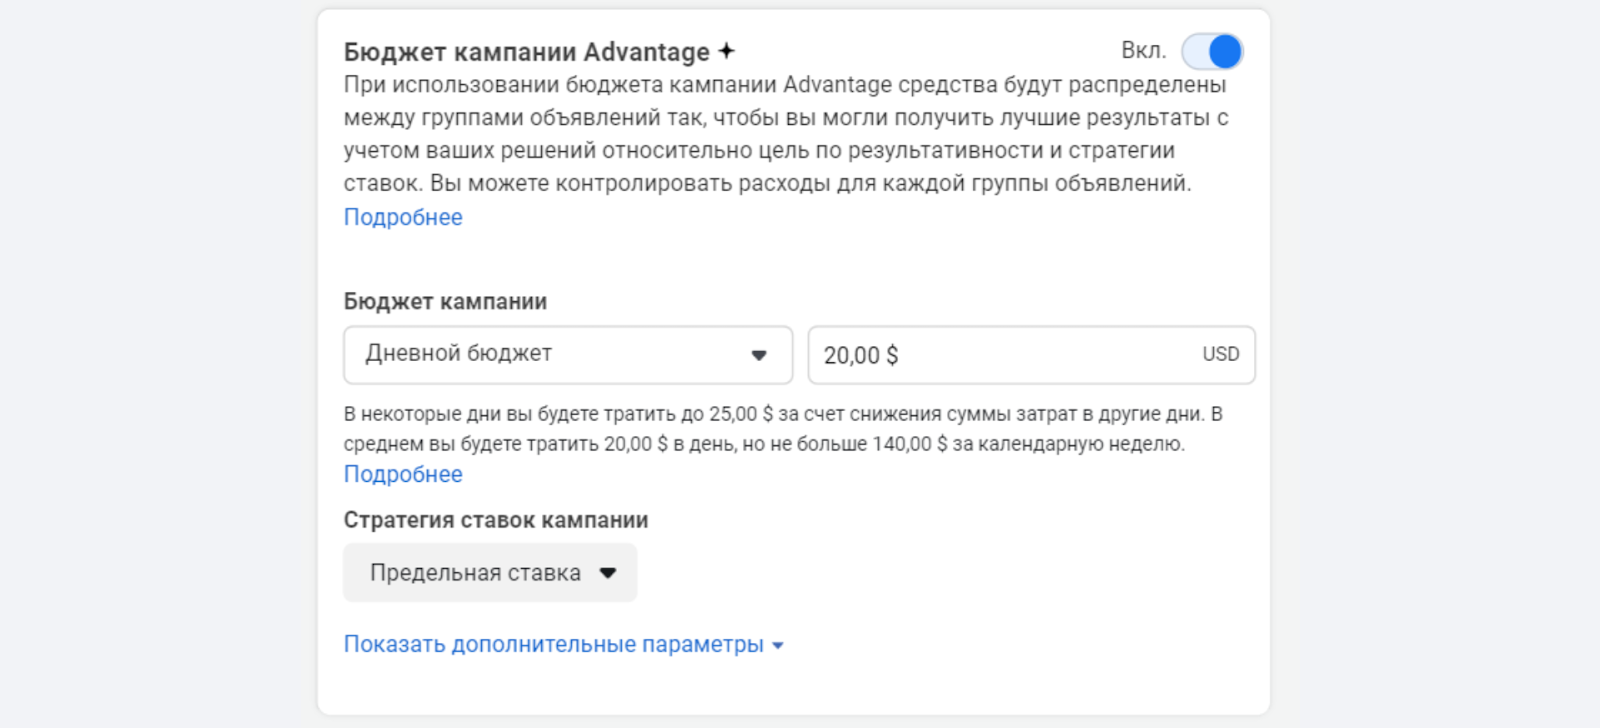Expand Показать дополнительные параметры
The width and height of the screenshot is (1600, 728).
coord(553,645)
